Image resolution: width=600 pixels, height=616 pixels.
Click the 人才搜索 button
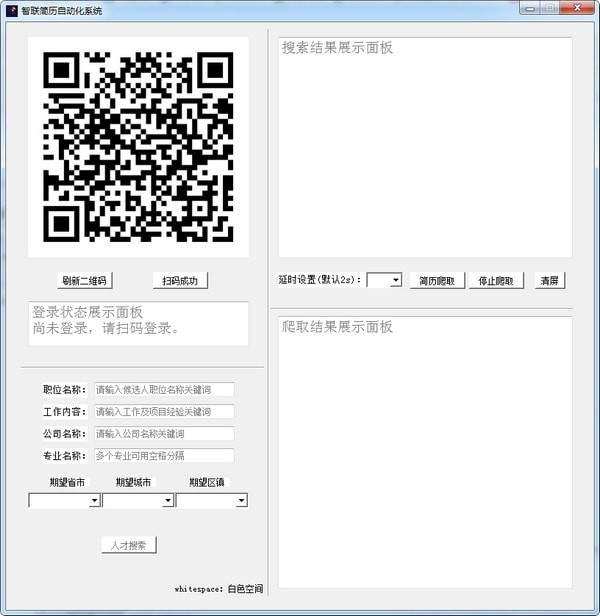(x=129, y=545)
